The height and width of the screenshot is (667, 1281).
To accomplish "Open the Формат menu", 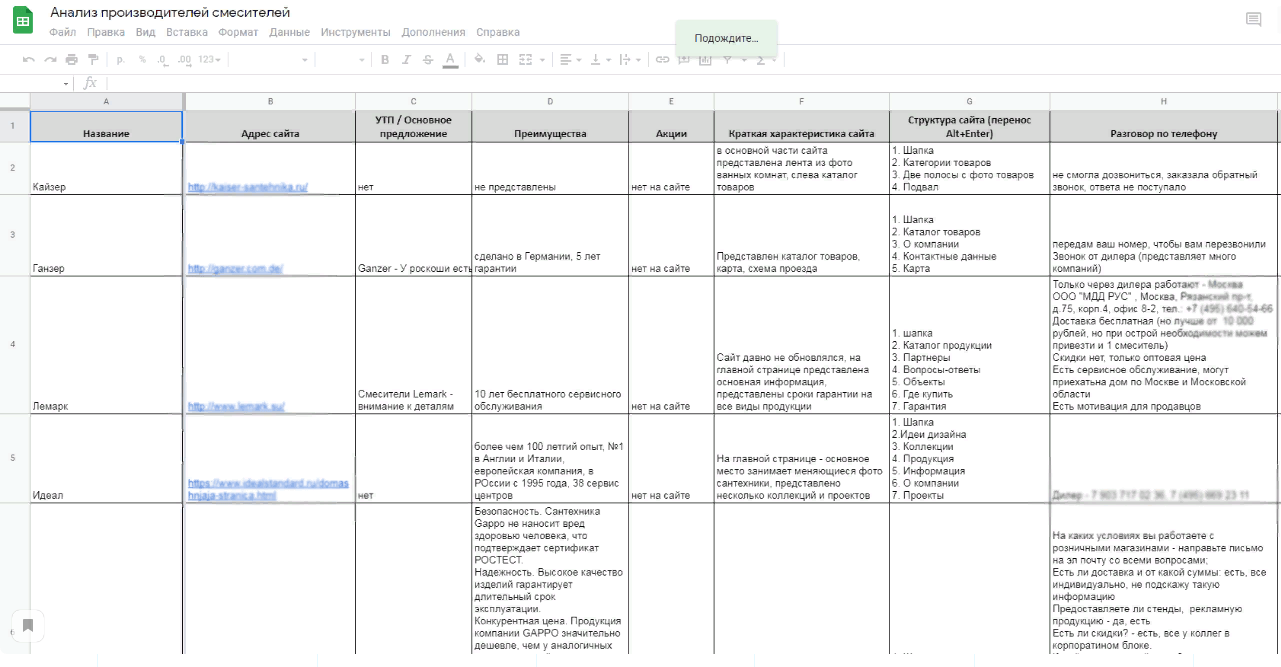I will pyautogui.click(x=238, y=32).
